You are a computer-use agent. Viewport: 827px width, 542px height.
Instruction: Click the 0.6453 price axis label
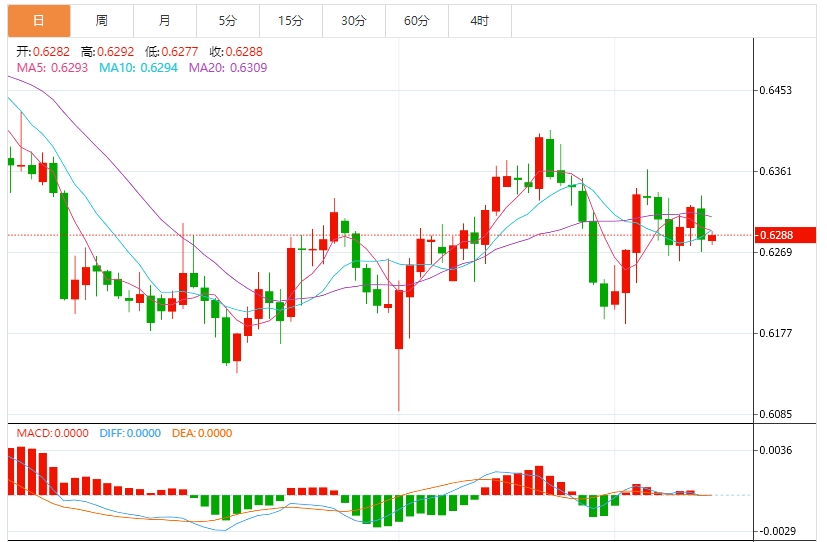(x=775, y=90)
